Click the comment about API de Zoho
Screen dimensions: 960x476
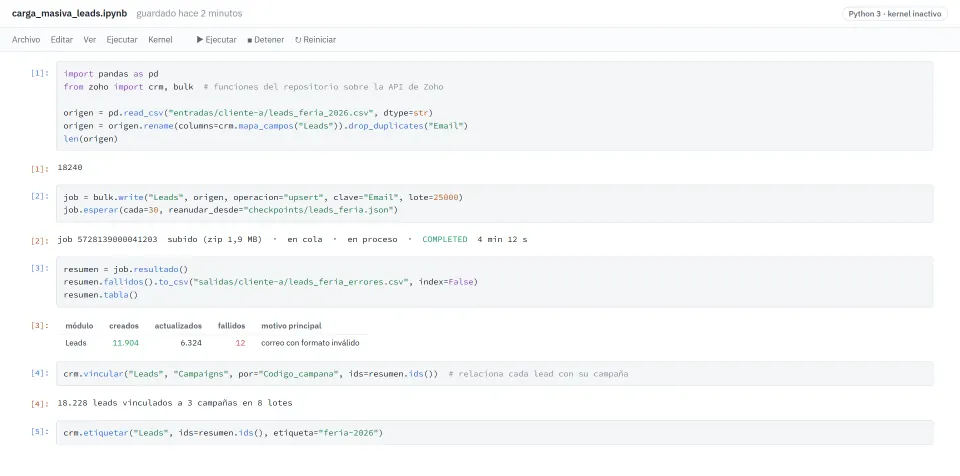(323, 87)
